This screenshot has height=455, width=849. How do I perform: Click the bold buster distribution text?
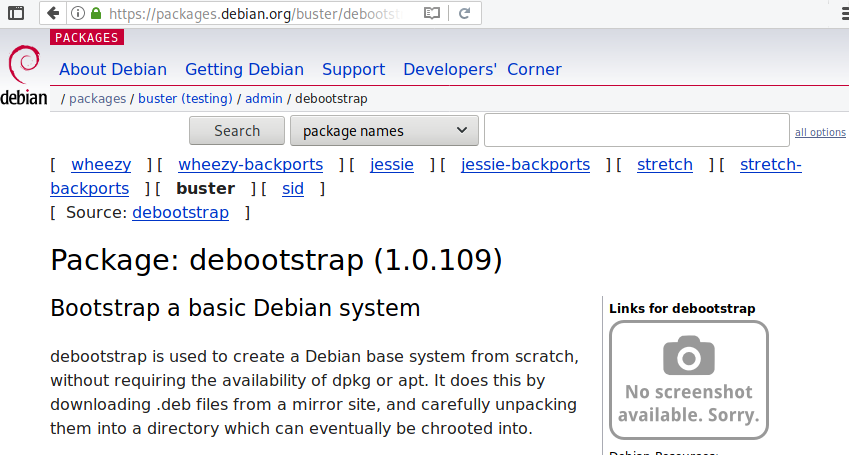pyautogui.click(x=206, y=188)
